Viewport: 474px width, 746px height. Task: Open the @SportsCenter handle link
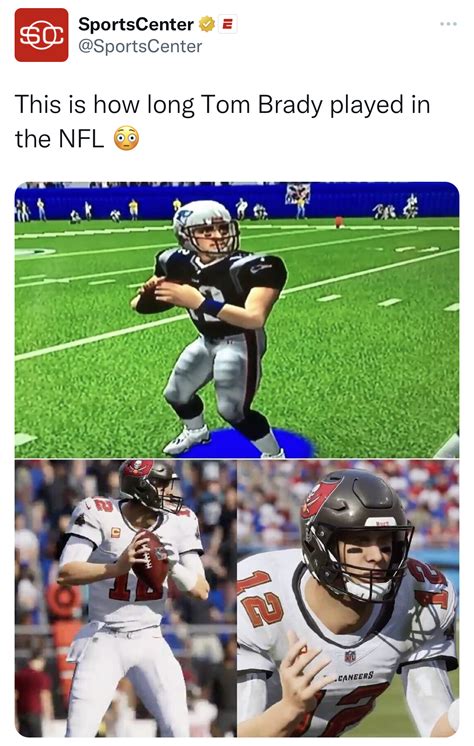140,47
